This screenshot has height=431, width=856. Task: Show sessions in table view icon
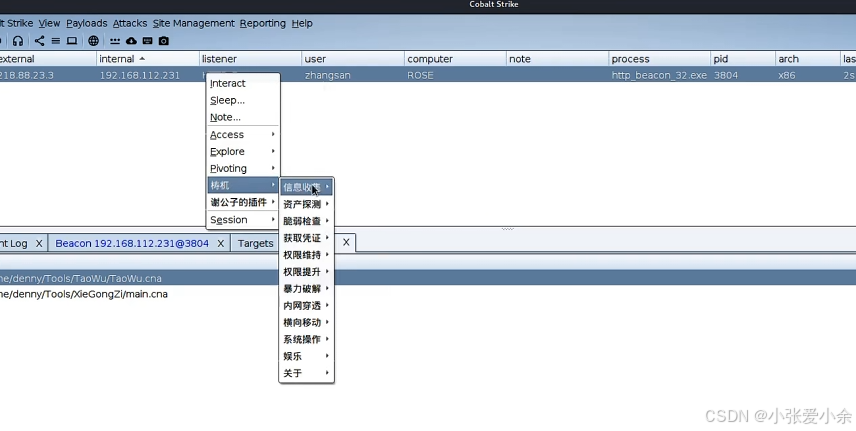pos(56,41)
